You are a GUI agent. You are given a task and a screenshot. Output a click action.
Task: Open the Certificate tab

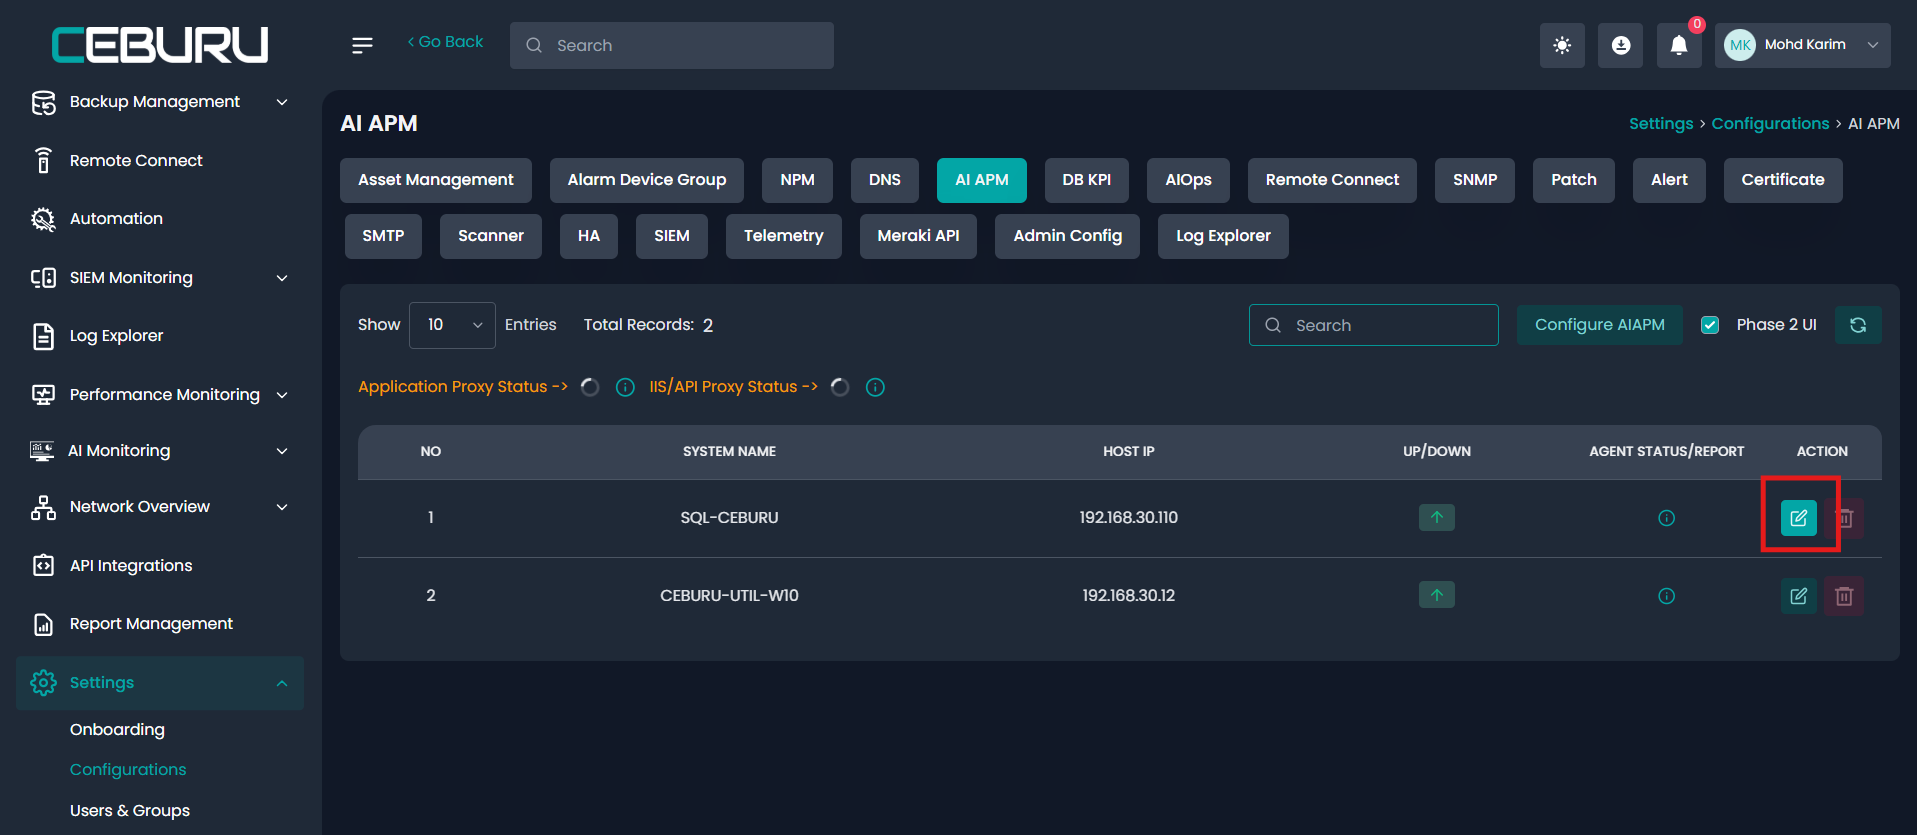click(1783, 180)
